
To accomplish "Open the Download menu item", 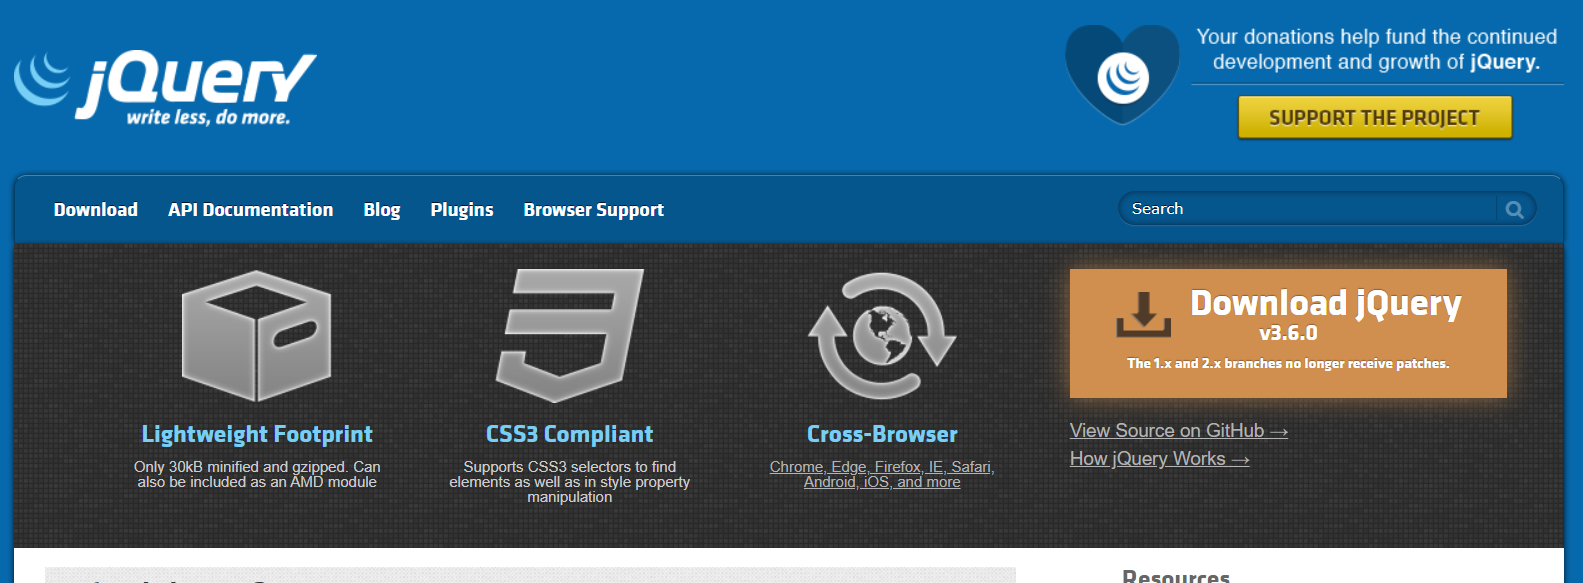I will point(96,210).
